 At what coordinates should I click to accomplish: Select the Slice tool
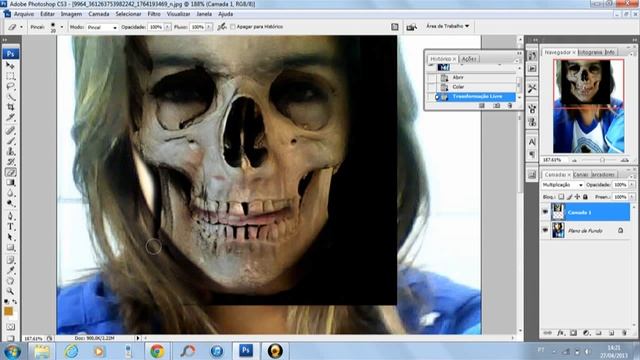(10, 118)
